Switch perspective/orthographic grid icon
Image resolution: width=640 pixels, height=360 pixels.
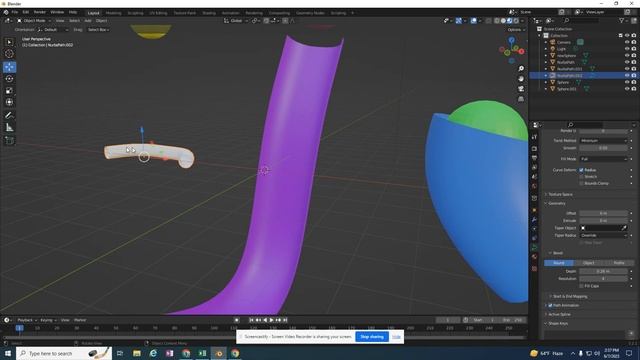pyautogui.click(x=521, y=99)
